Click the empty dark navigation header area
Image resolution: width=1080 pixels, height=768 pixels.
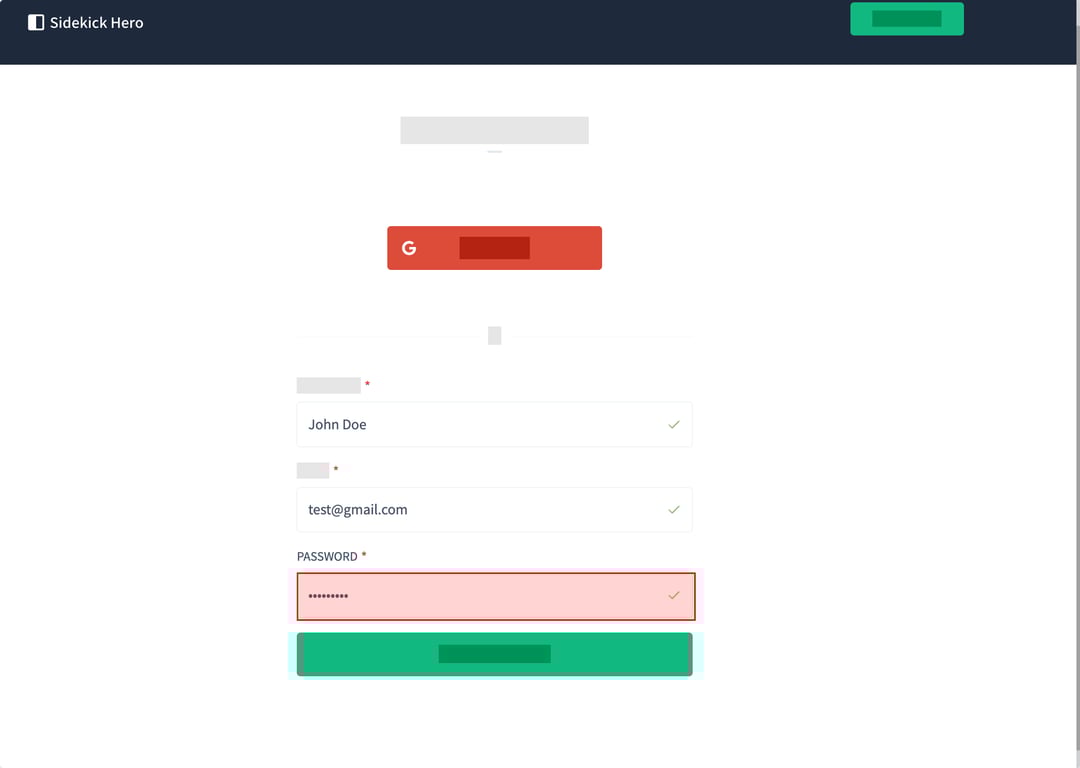click(500, 30)
